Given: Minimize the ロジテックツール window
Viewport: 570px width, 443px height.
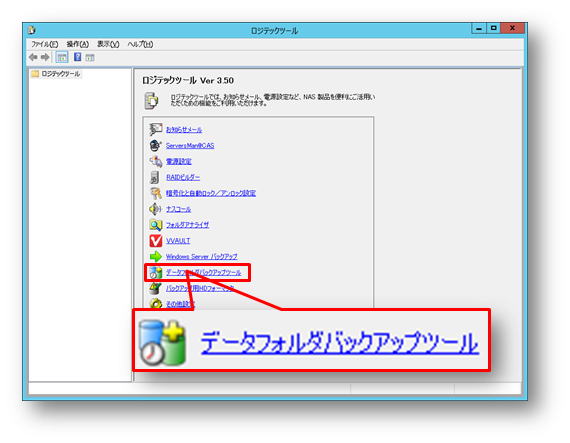Looking at the screenshot, I should [x=479, y=28].
